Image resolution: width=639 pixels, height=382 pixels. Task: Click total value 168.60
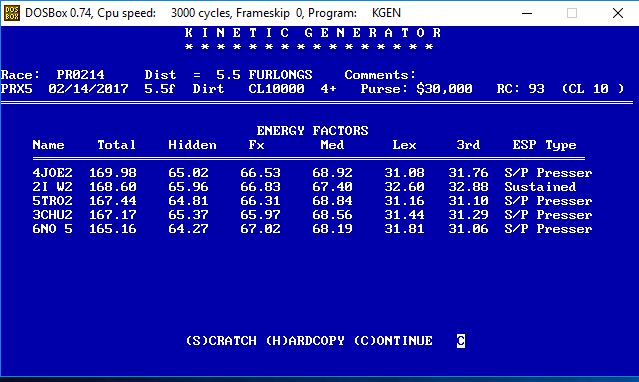coord(113,187)
